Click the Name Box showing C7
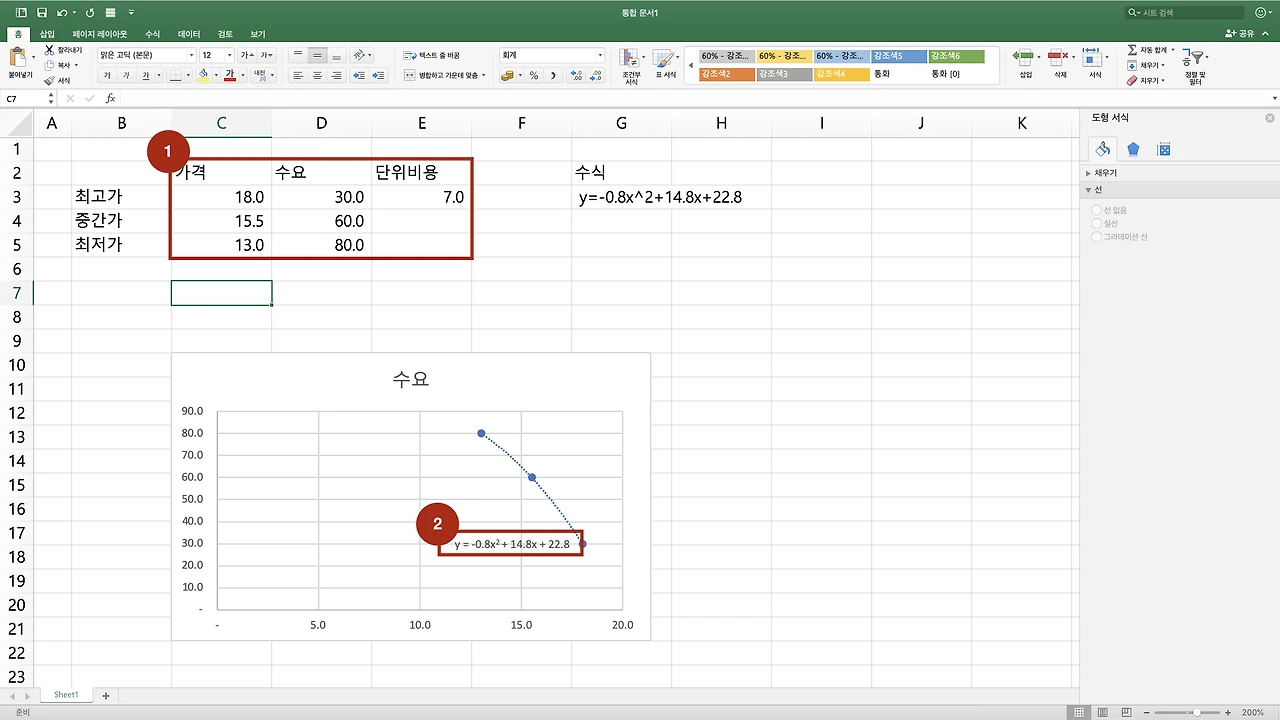Screen dimensions: 1280x720 (x=24, y=99)
